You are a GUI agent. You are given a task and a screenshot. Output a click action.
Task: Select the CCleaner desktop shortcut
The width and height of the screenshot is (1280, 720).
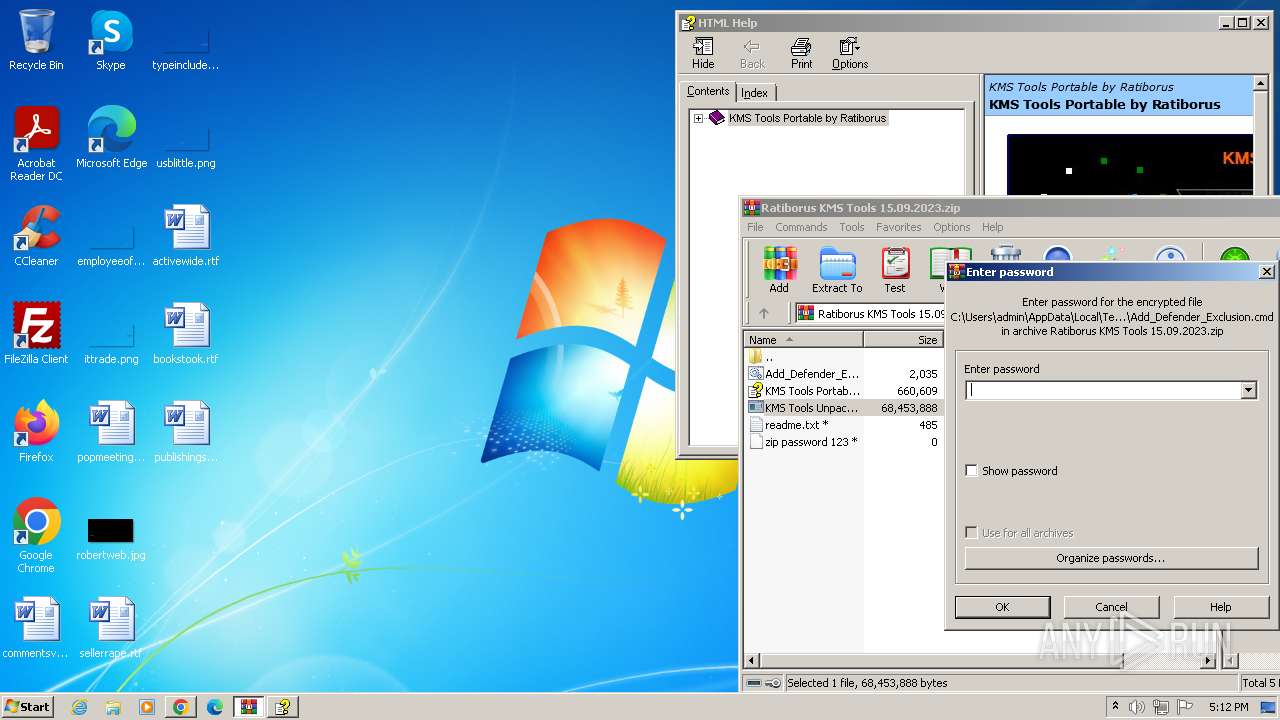(x=36, y=237)
